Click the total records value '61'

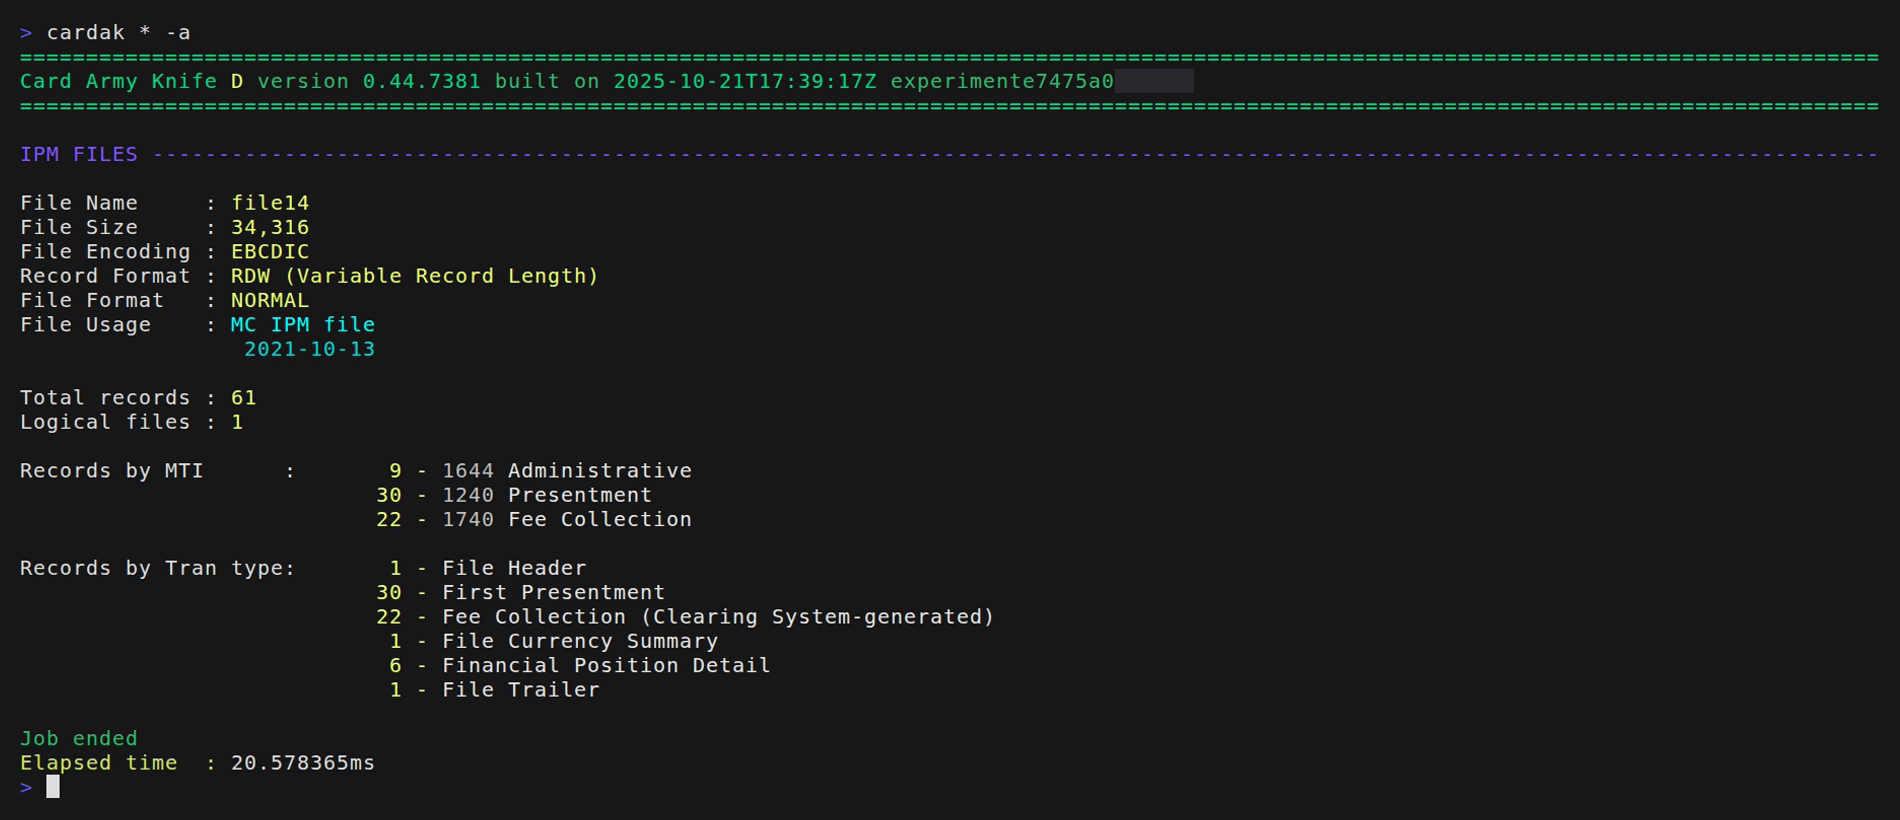coord(244,398)
